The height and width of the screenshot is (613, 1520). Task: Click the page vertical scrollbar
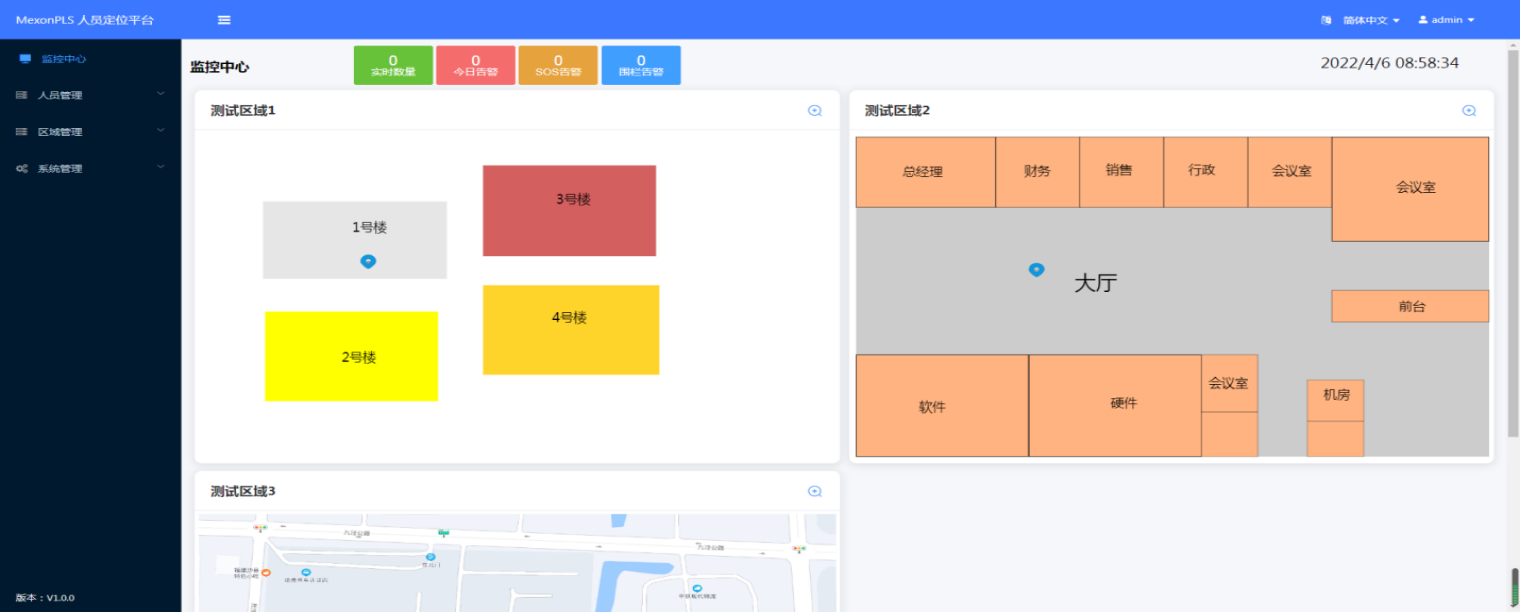[x=1512, y=240]
